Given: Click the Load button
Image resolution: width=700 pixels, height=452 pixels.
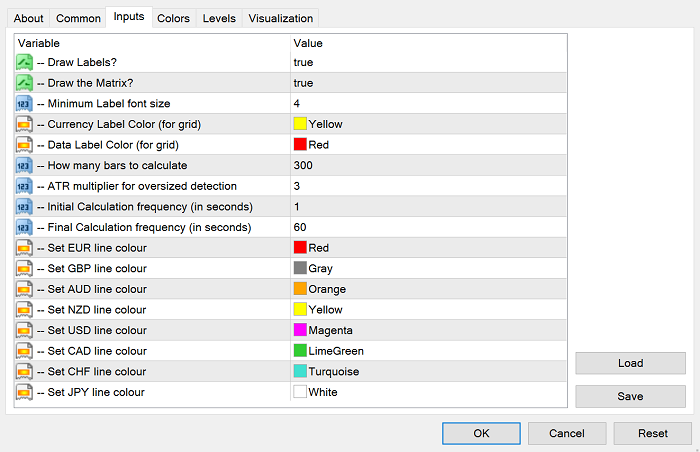Looking at the screenshot, I should click(x=630, y=363).
